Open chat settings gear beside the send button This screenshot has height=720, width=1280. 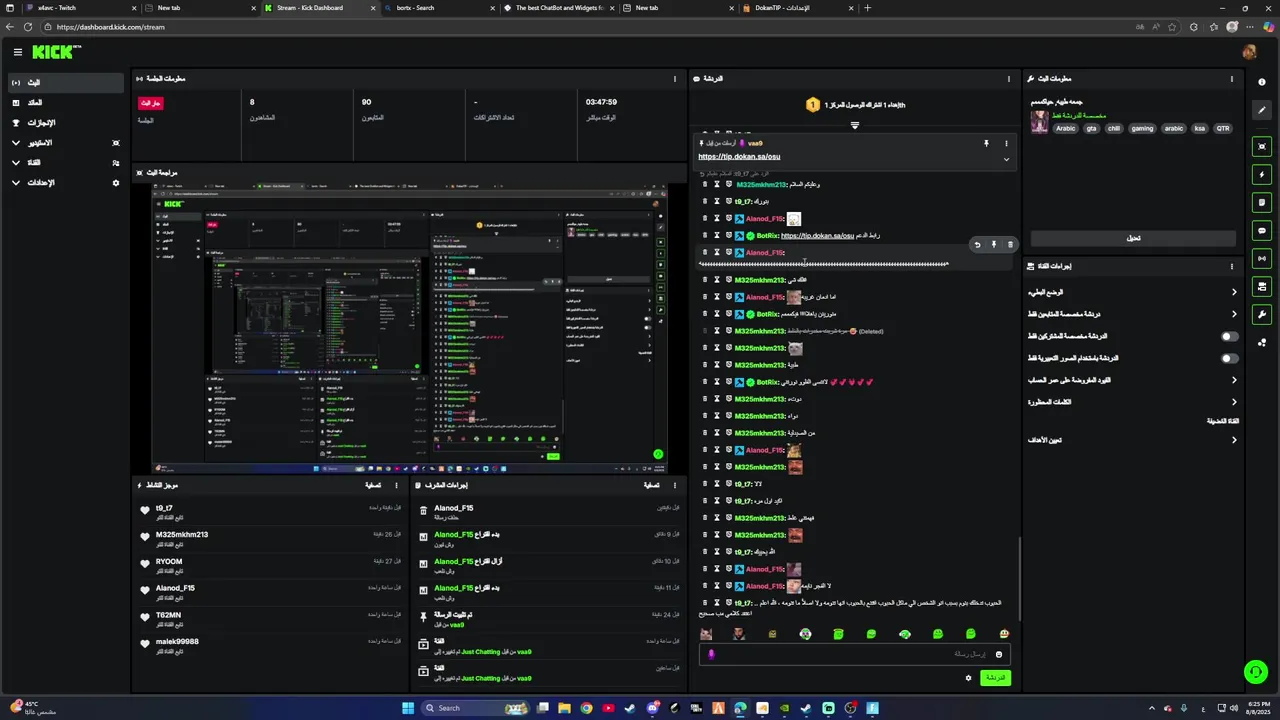968,678
